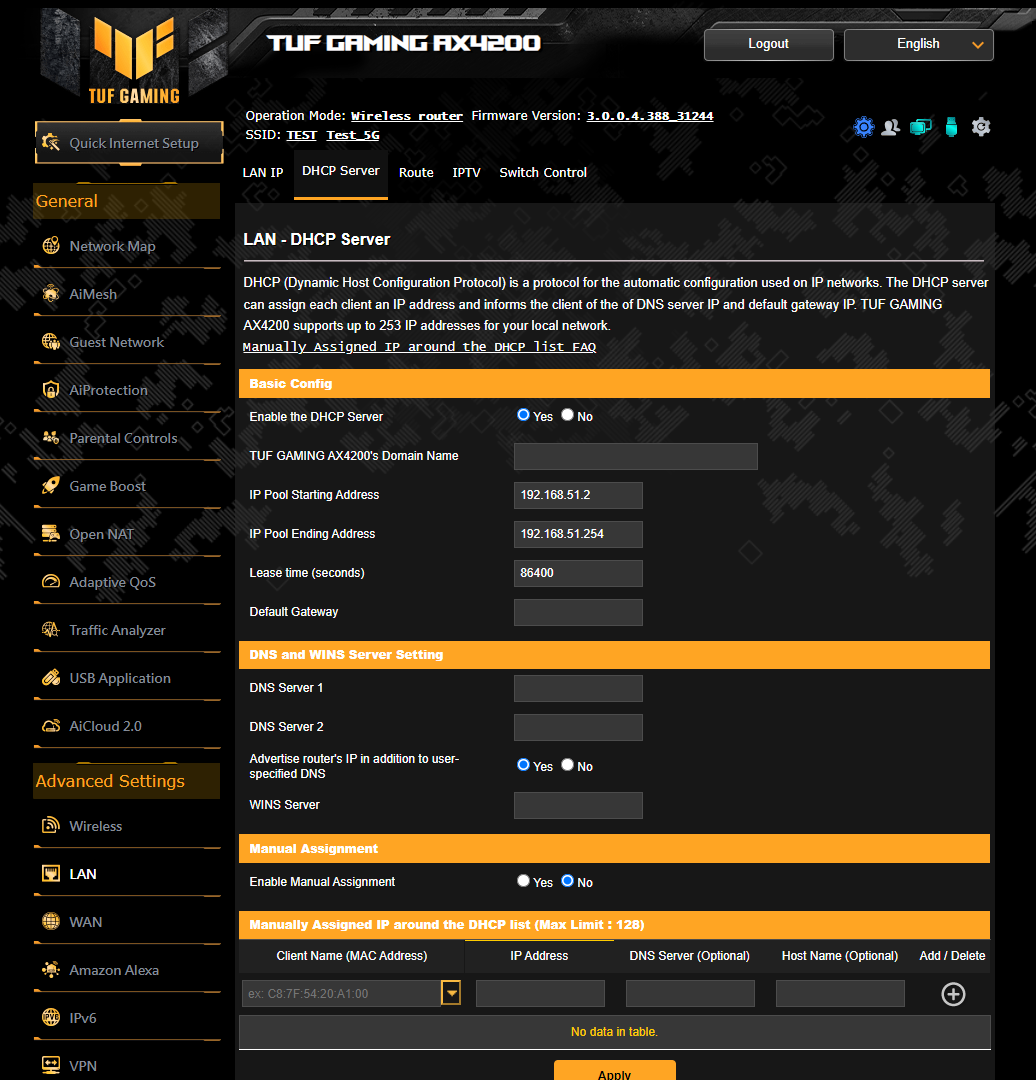Click the AiMesh sidebar icon
This screenshot has height=1080, width=1036.
pyautogui.click(x=51, y=294)
